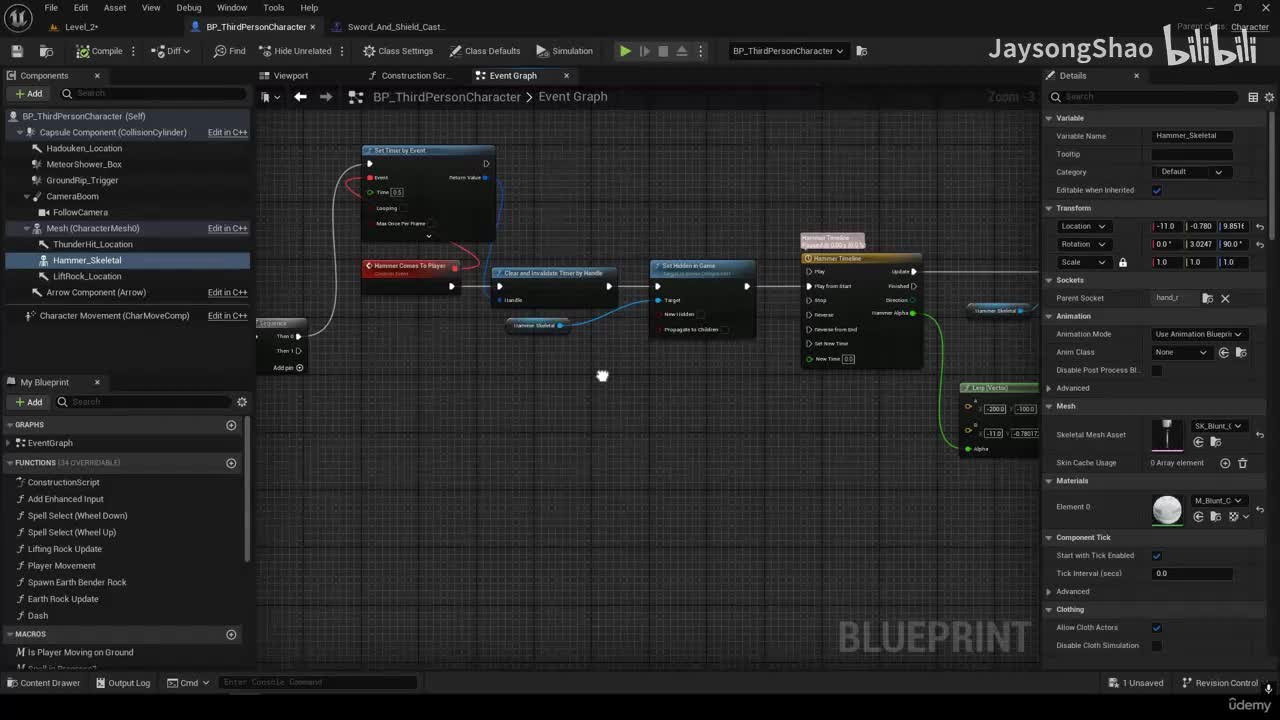Viewport: 1280px width, 720px height.
Task: Open Class Settings
Action: pyautogui.click(x=398, y=51)
